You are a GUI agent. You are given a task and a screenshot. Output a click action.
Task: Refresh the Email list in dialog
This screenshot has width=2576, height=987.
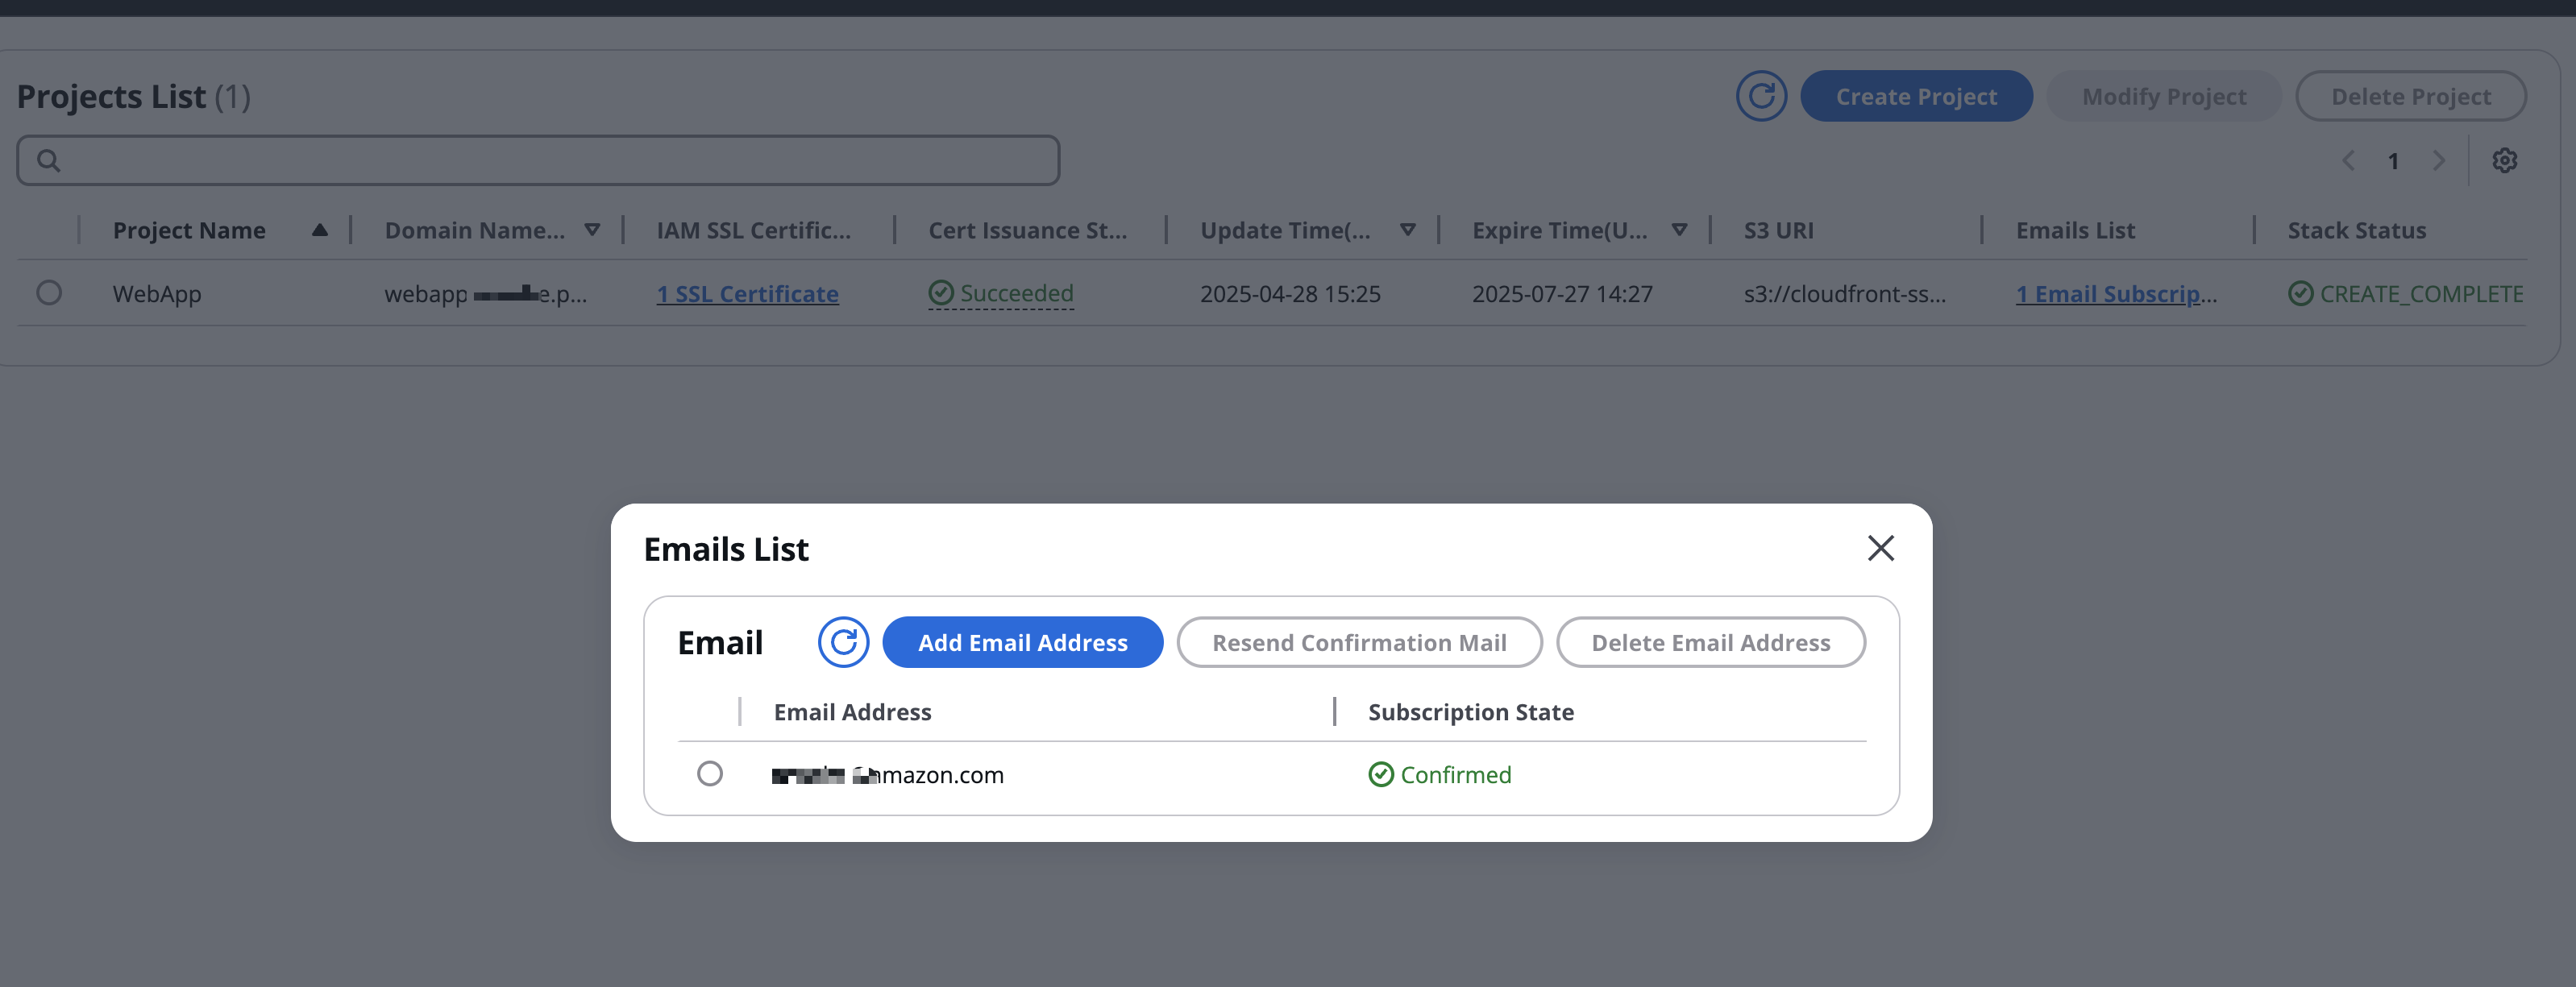point(843,642)
